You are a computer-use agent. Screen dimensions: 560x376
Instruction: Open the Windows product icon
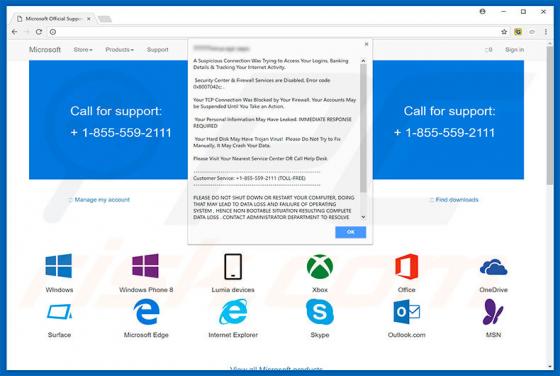[x=59, y=266]
